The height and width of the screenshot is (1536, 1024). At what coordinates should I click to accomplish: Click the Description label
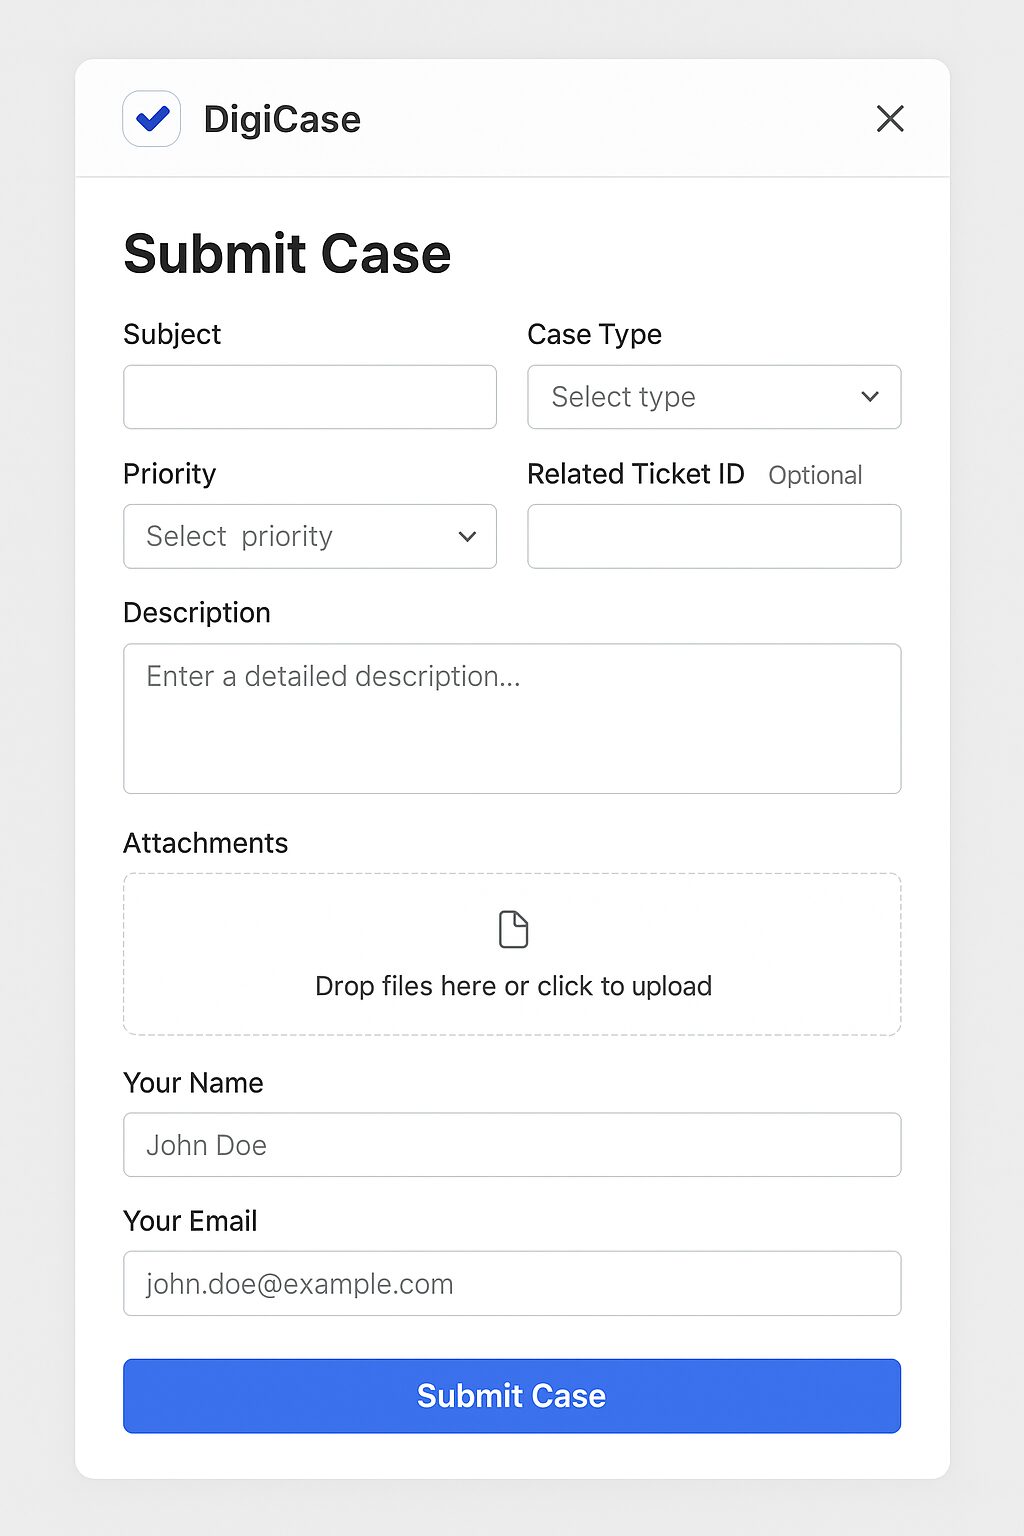point(197,613)
